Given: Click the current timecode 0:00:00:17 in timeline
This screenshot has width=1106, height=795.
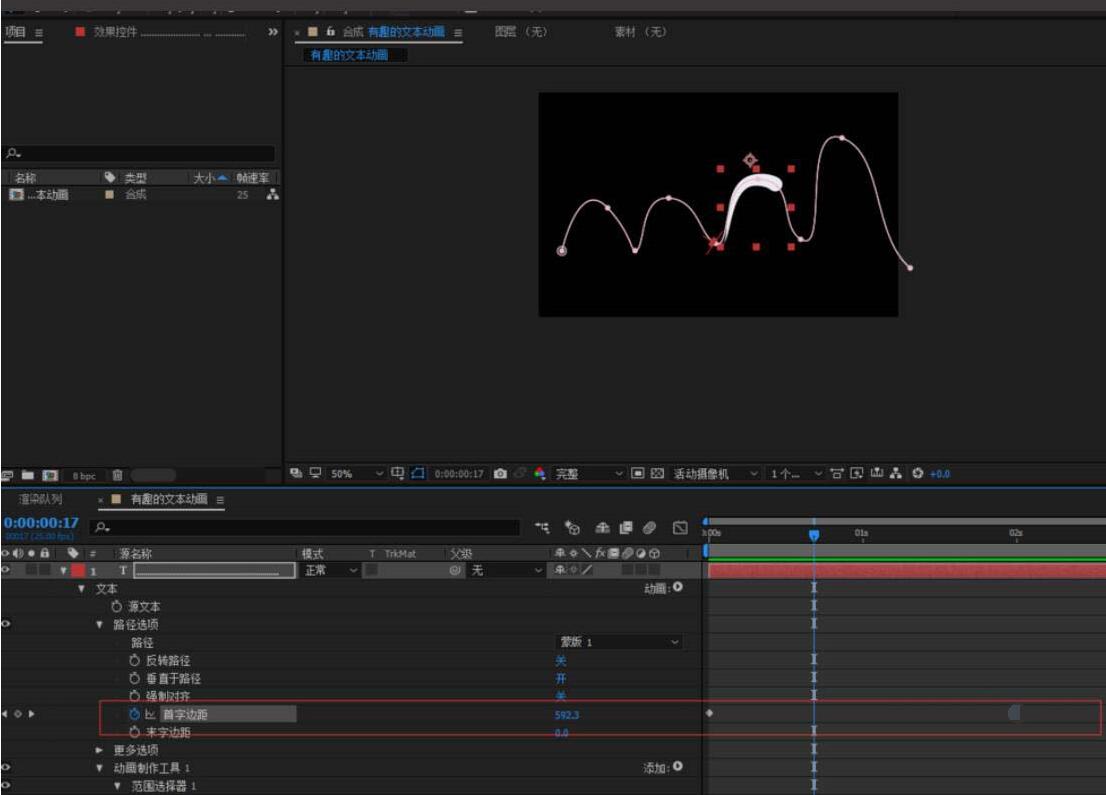Looking at the screenshot, I should click(41, 523).
